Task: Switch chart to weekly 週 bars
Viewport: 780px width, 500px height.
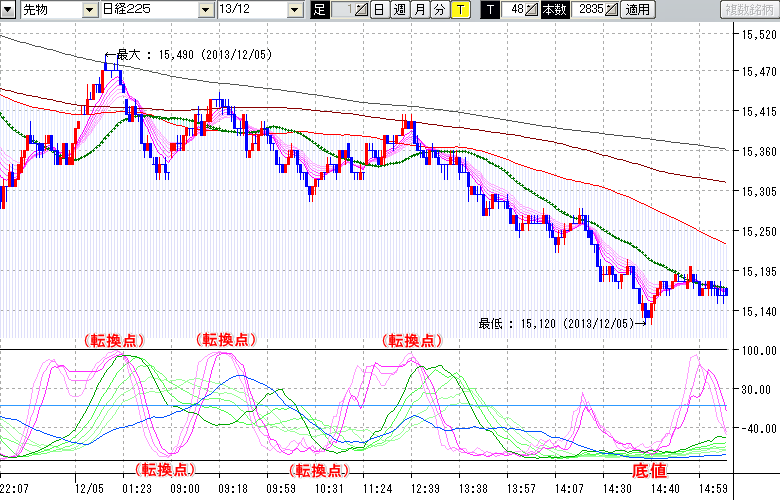Action: [399, 10]
